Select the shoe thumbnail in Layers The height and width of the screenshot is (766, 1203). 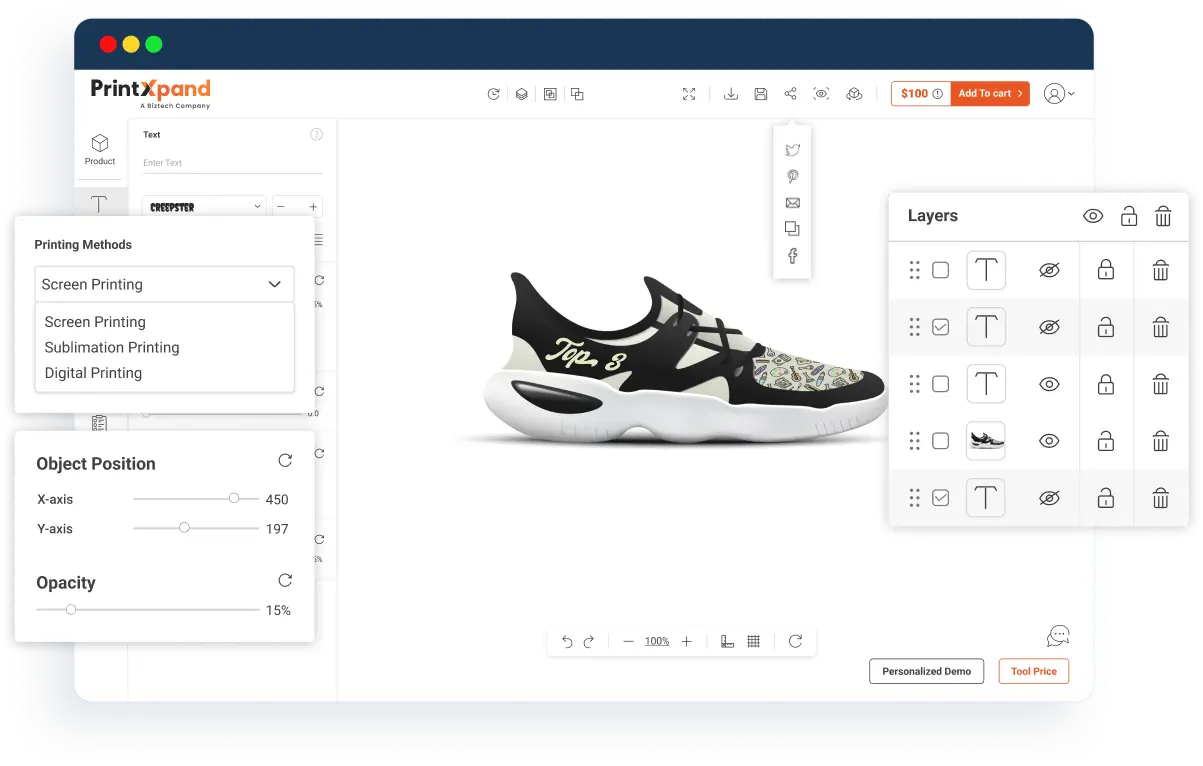click(986, 441)
